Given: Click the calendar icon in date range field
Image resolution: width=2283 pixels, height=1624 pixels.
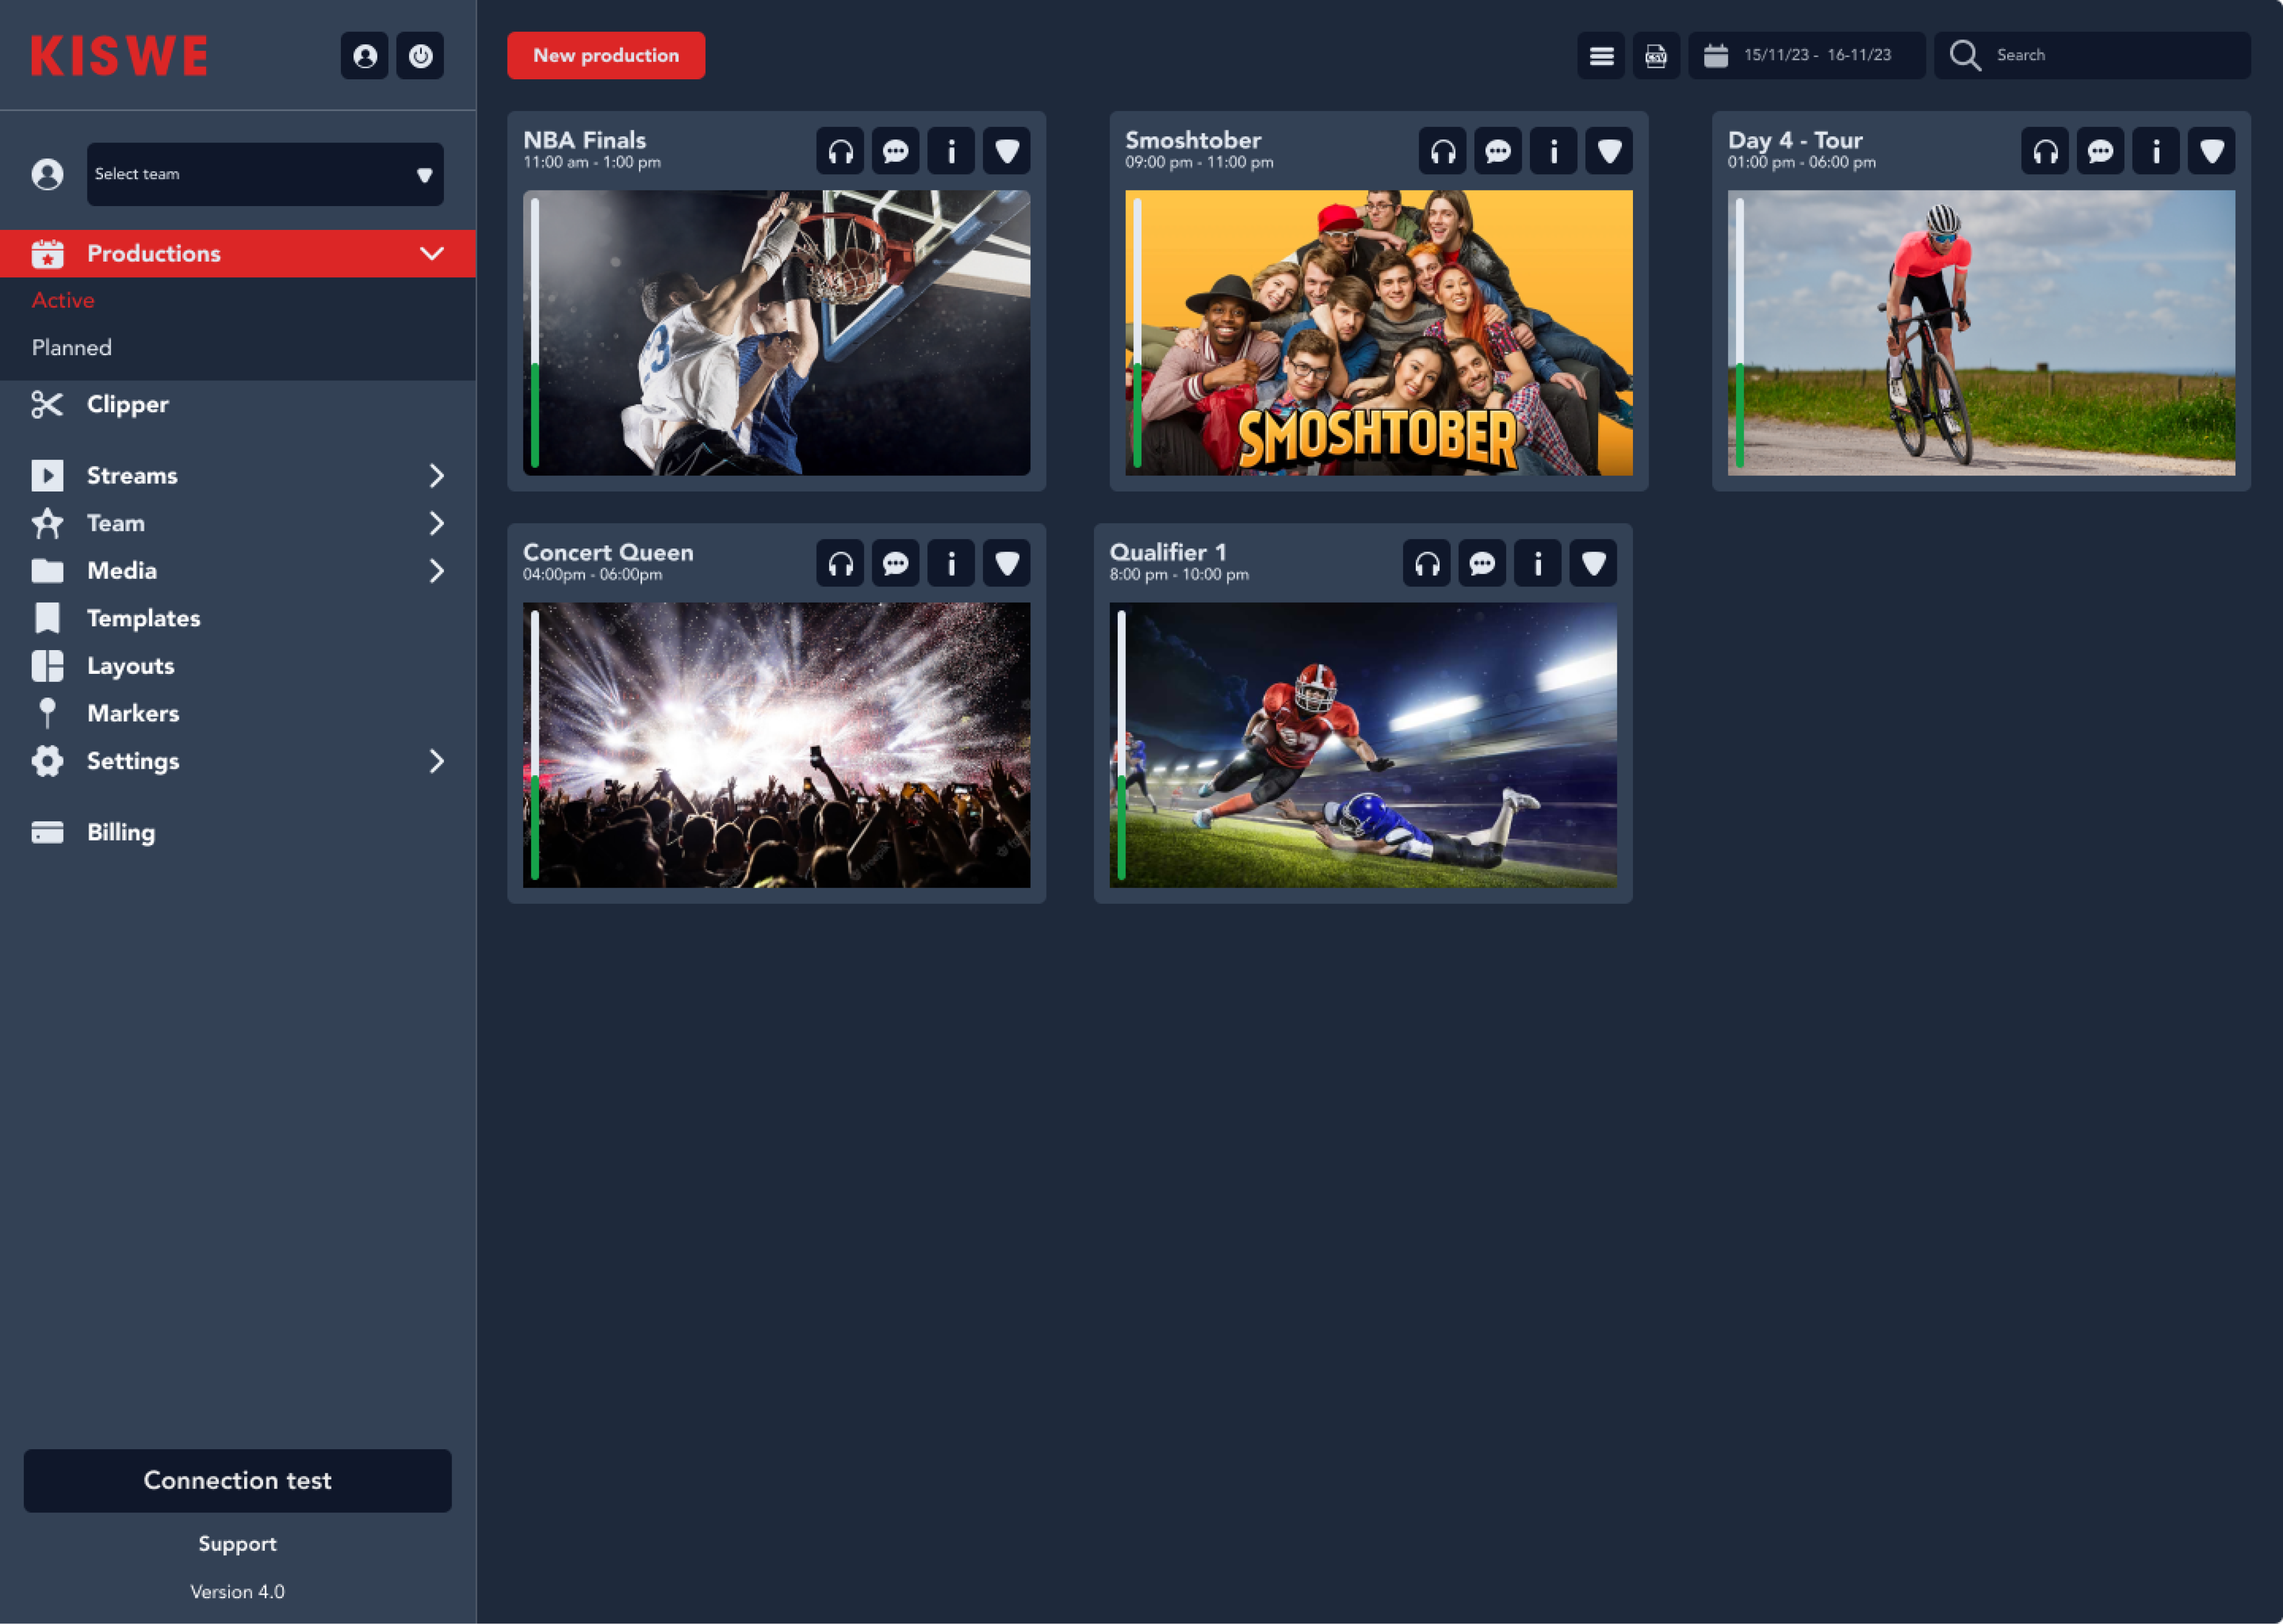Looking at the screenshot, I should coord(1716,55).
